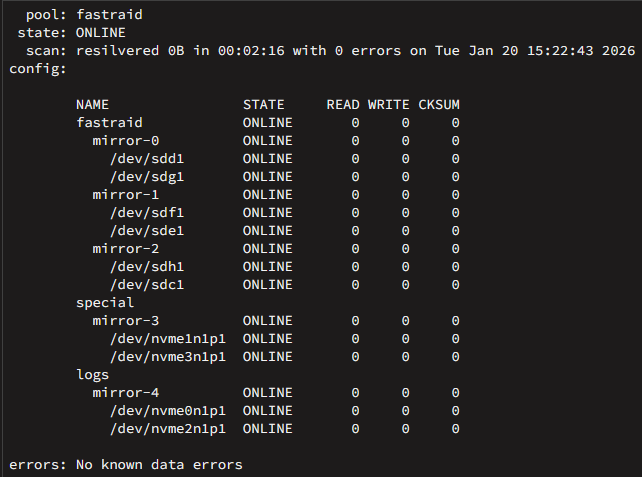Click the CKSUM column header
The height and width of the screenshot is (477, 642).
click(439, 105)
